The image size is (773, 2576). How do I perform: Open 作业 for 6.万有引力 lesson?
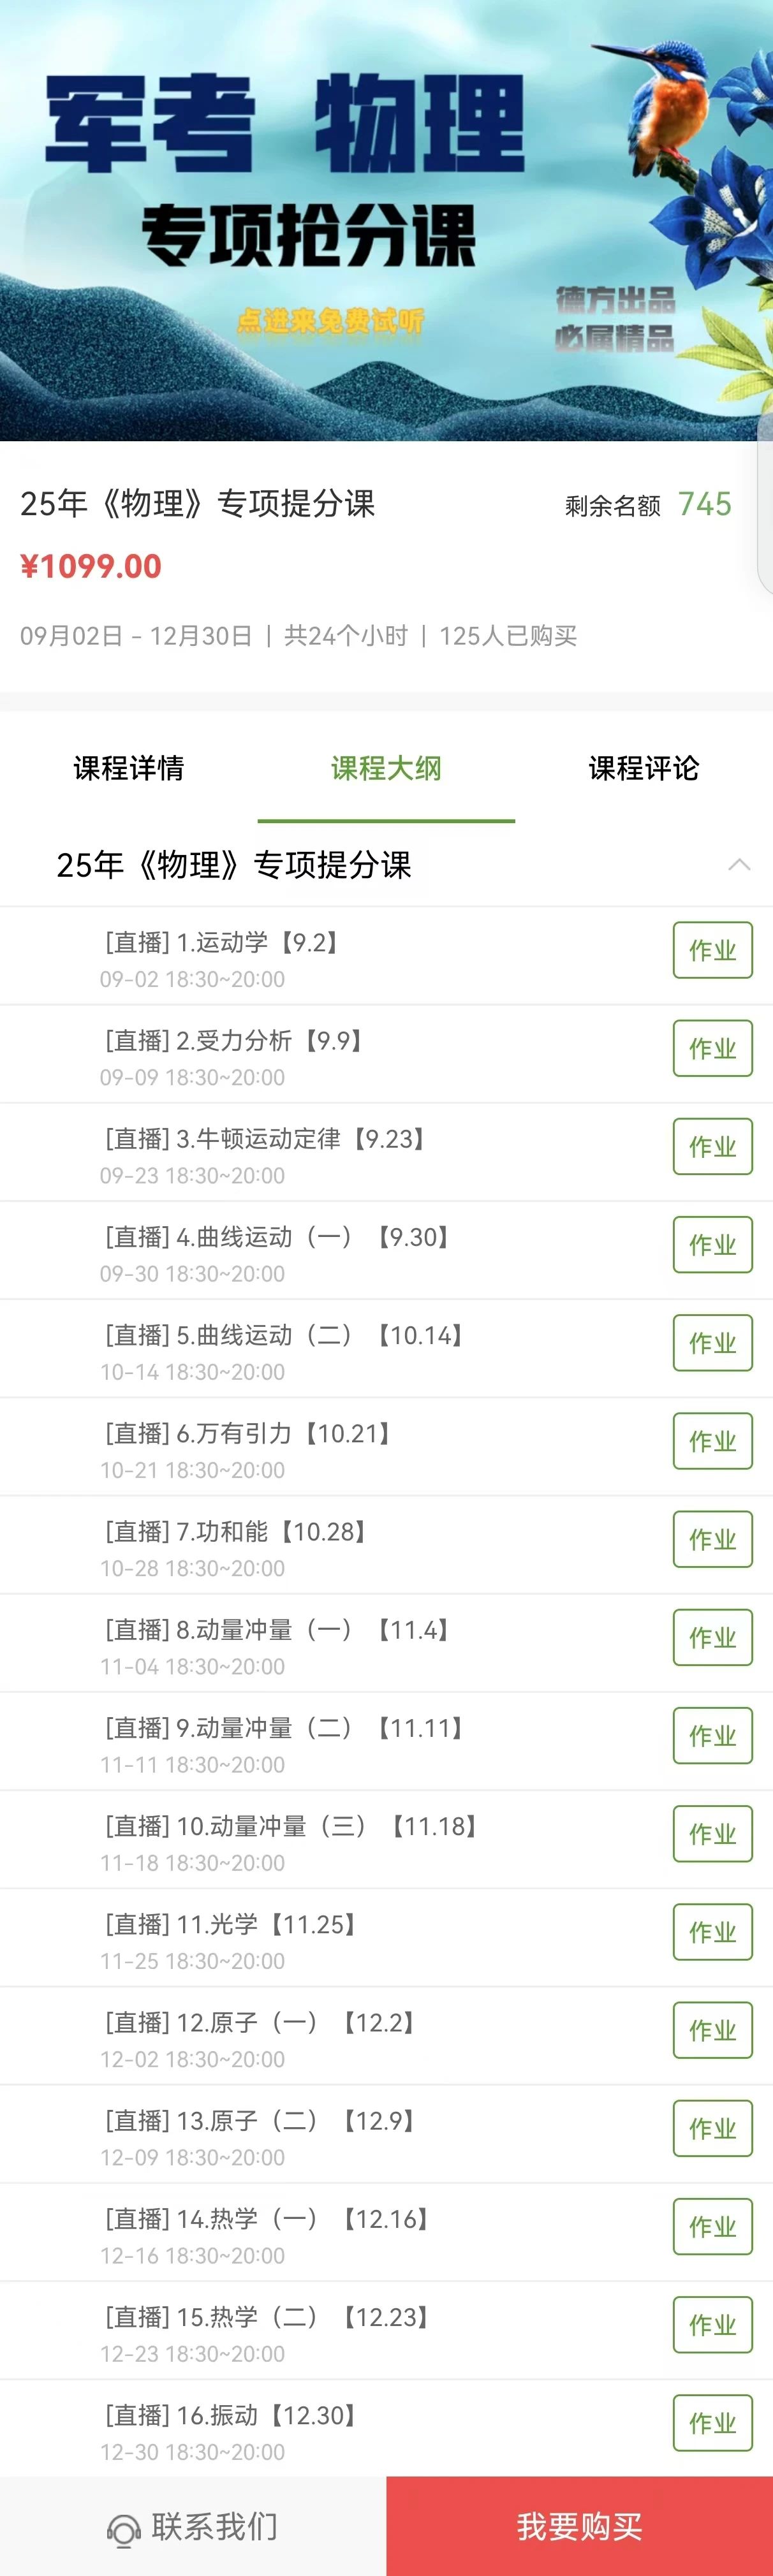[713, 1441]
